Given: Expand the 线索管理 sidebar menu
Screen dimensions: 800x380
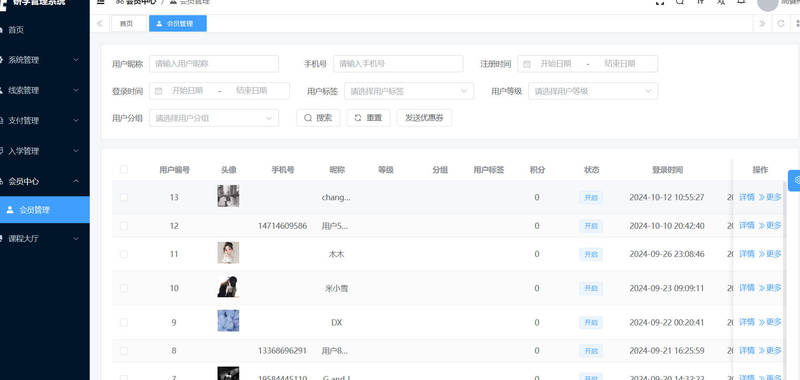Looking at the screenshot, I should tap(44, 90).
